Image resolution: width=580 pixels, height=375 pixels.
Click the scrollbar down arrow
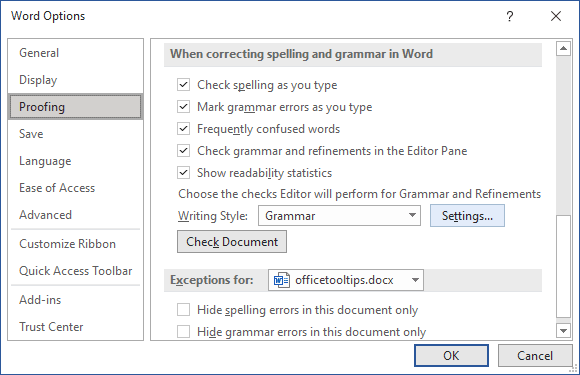pos(563,330)
